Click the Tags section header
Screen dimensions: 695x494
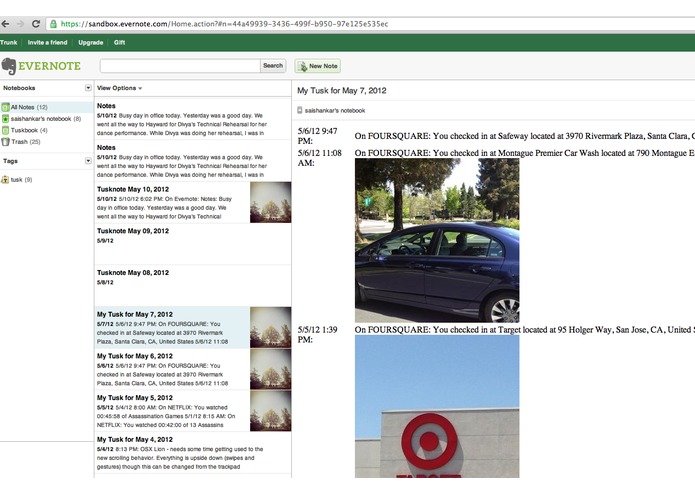10,161
